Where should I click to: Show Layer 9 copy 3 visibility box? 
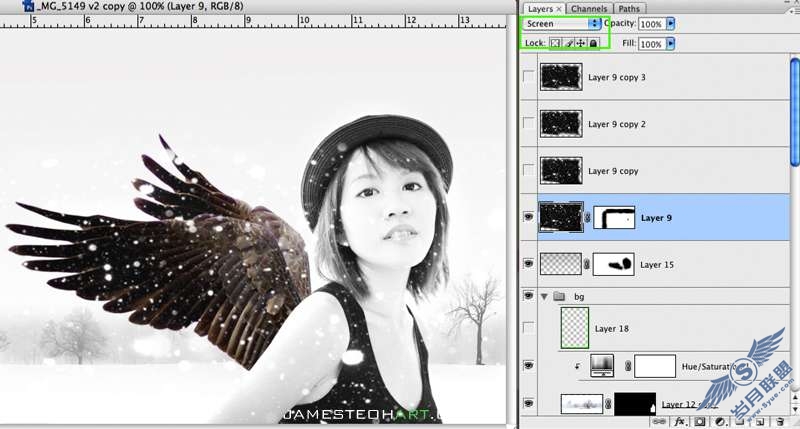529,77
